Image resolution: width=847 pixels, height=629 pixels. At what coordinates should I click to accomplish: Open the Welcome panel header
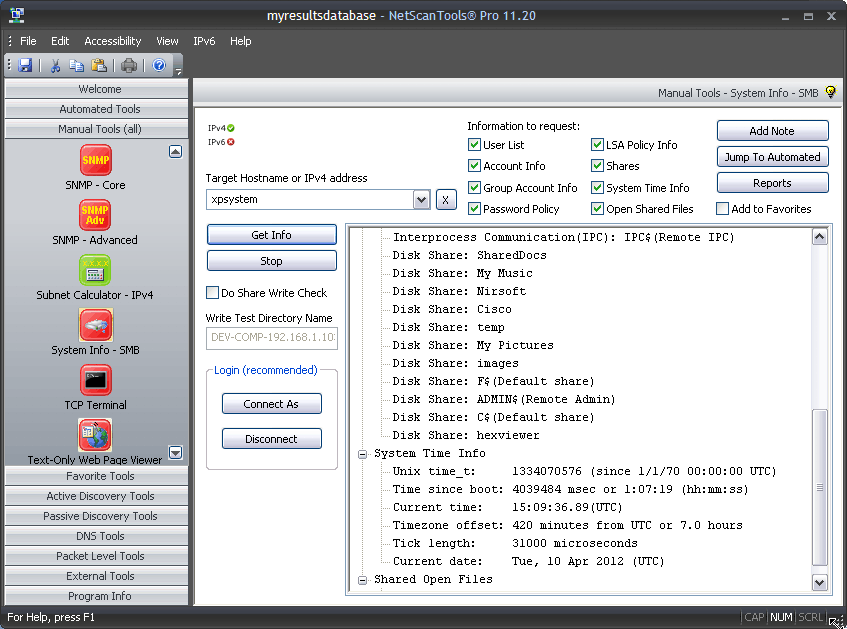click(x=97, y=89)
